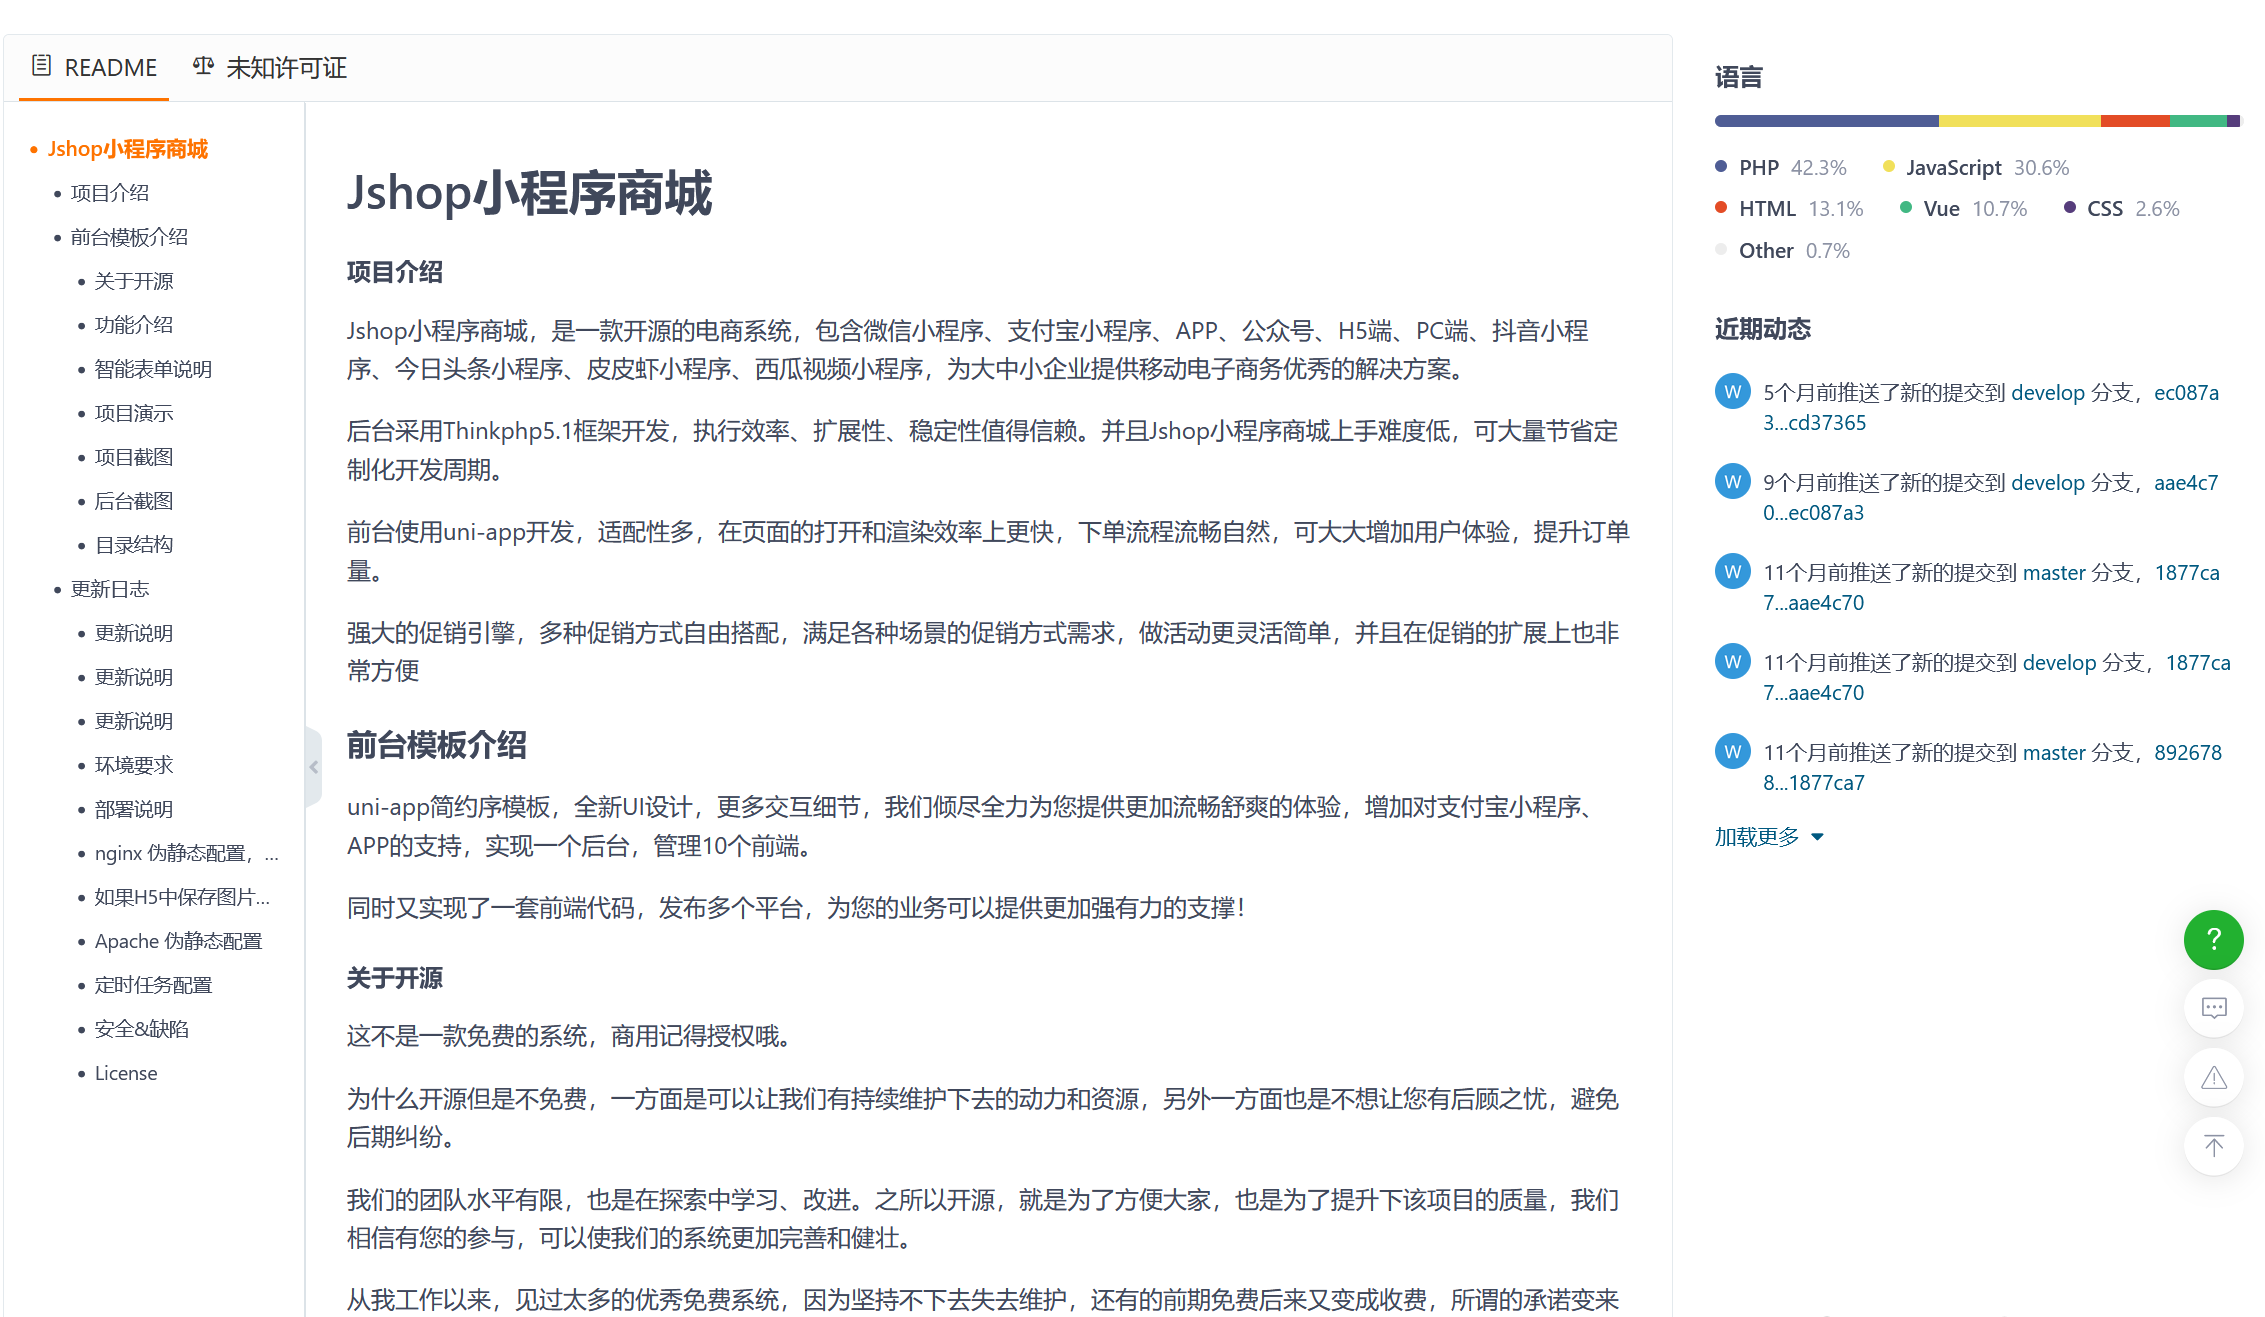This screenshot has height=1317, width=2265.
Task: Open the develop branch link
Action: click(2049, 392)
